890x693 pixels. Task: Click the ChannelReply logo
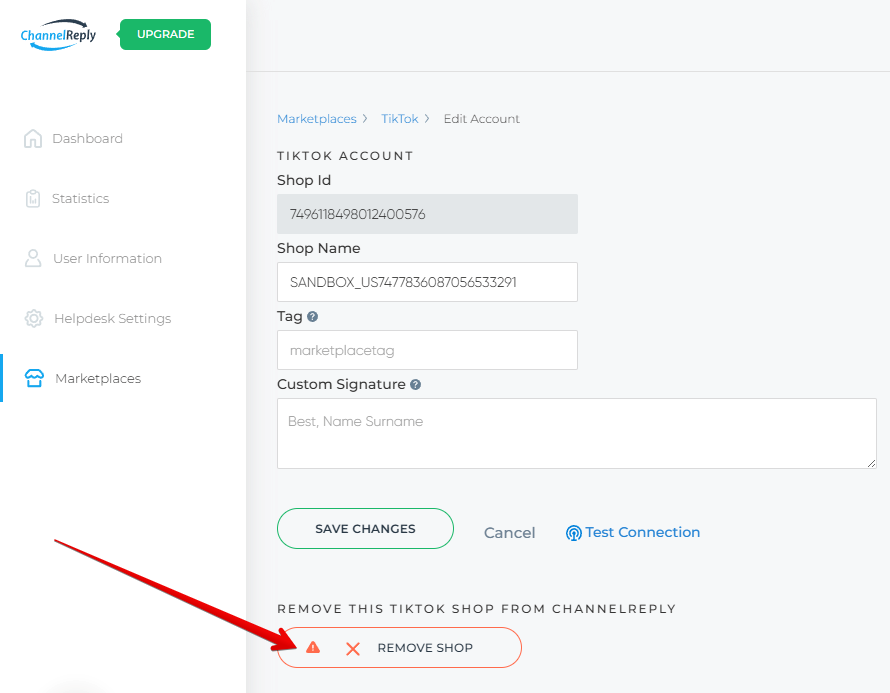(58, 35)
